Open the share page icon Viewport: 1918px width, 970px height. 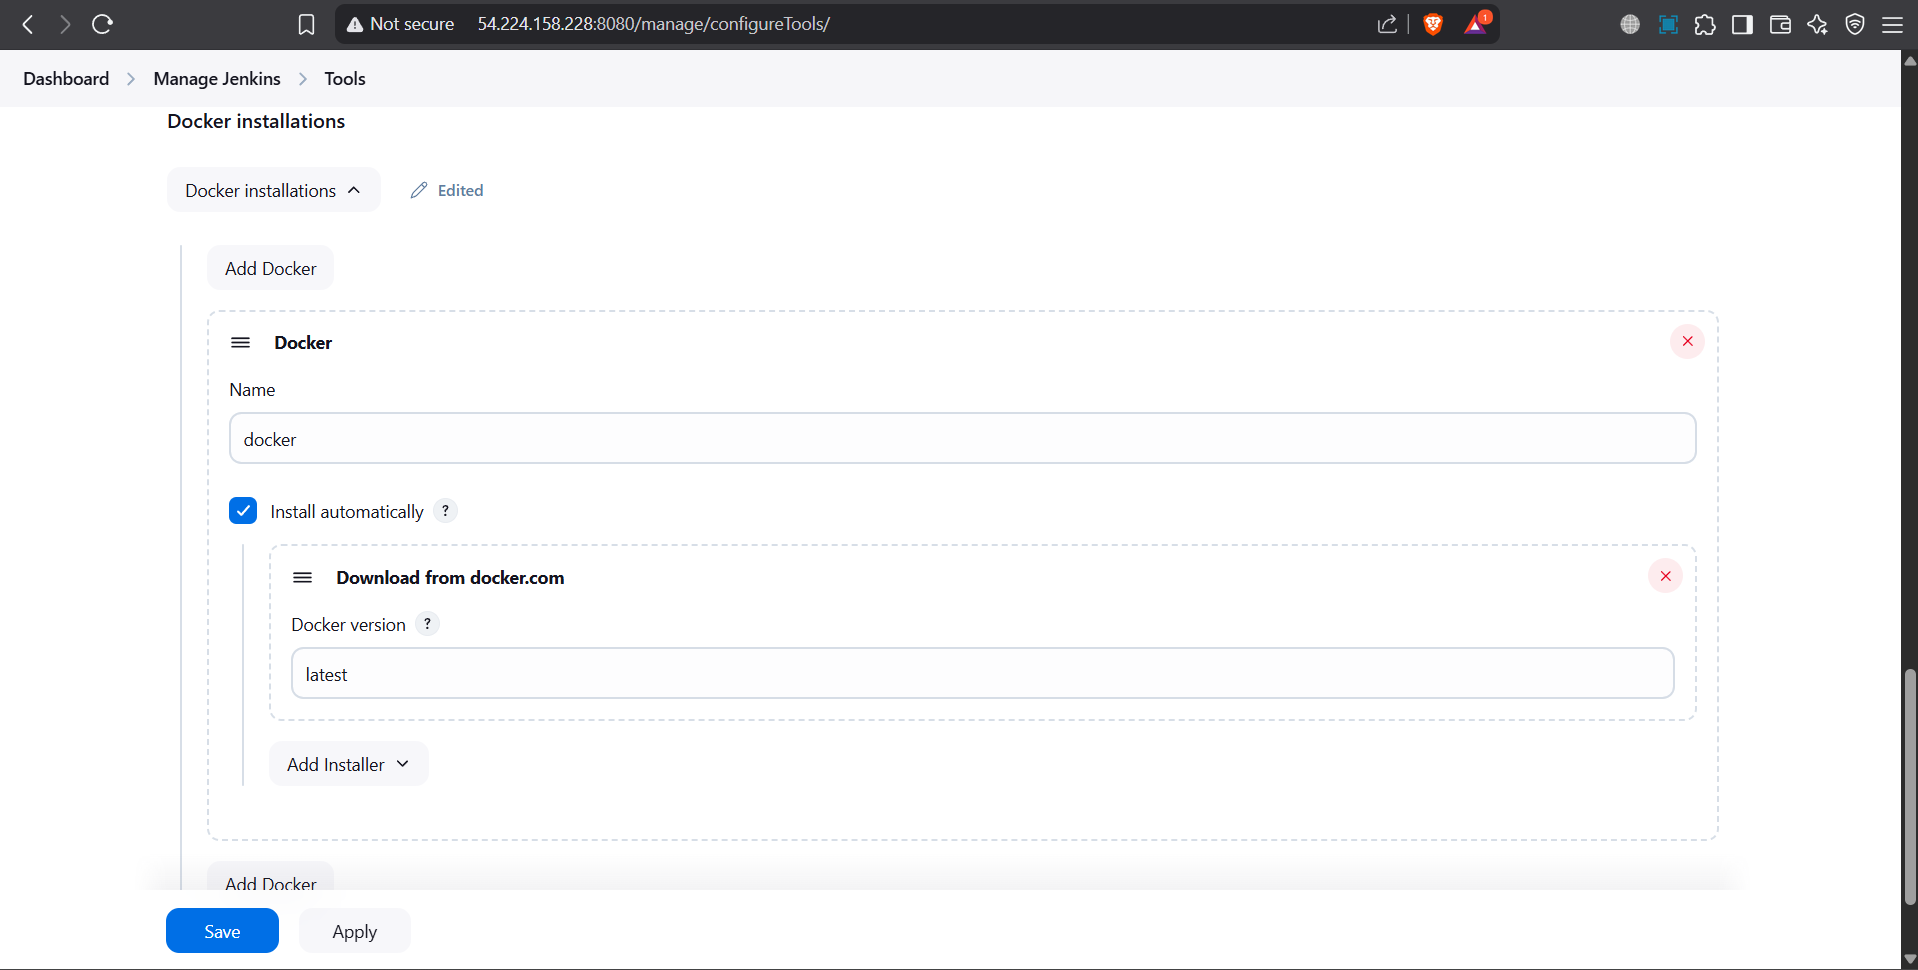[x=1387, y=24]
